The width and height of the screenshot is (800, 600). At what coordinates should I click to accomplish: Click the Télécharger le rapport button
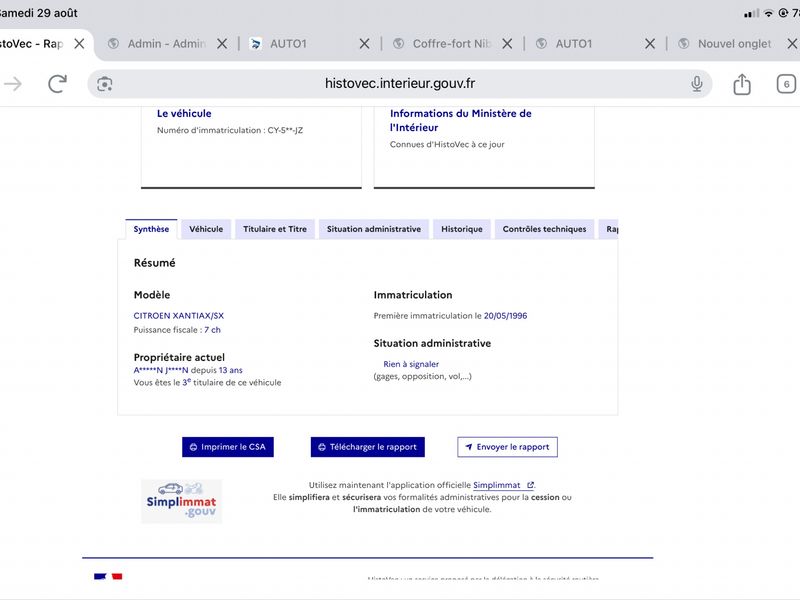click(x=367, y=447)
